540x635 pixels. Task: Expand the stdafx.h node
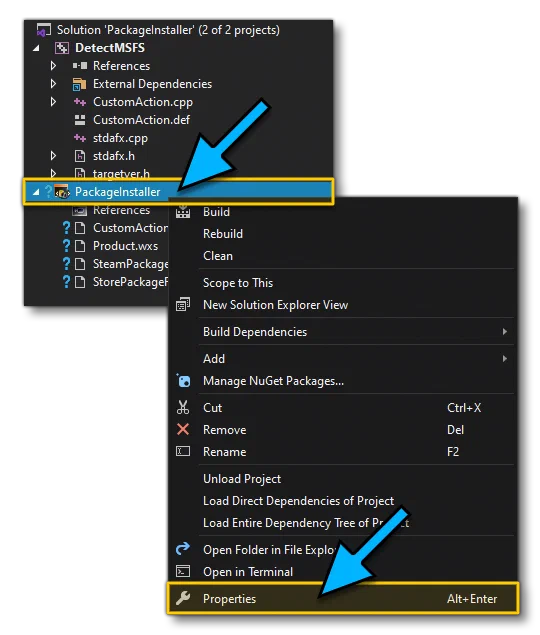(x=53, y=156)
